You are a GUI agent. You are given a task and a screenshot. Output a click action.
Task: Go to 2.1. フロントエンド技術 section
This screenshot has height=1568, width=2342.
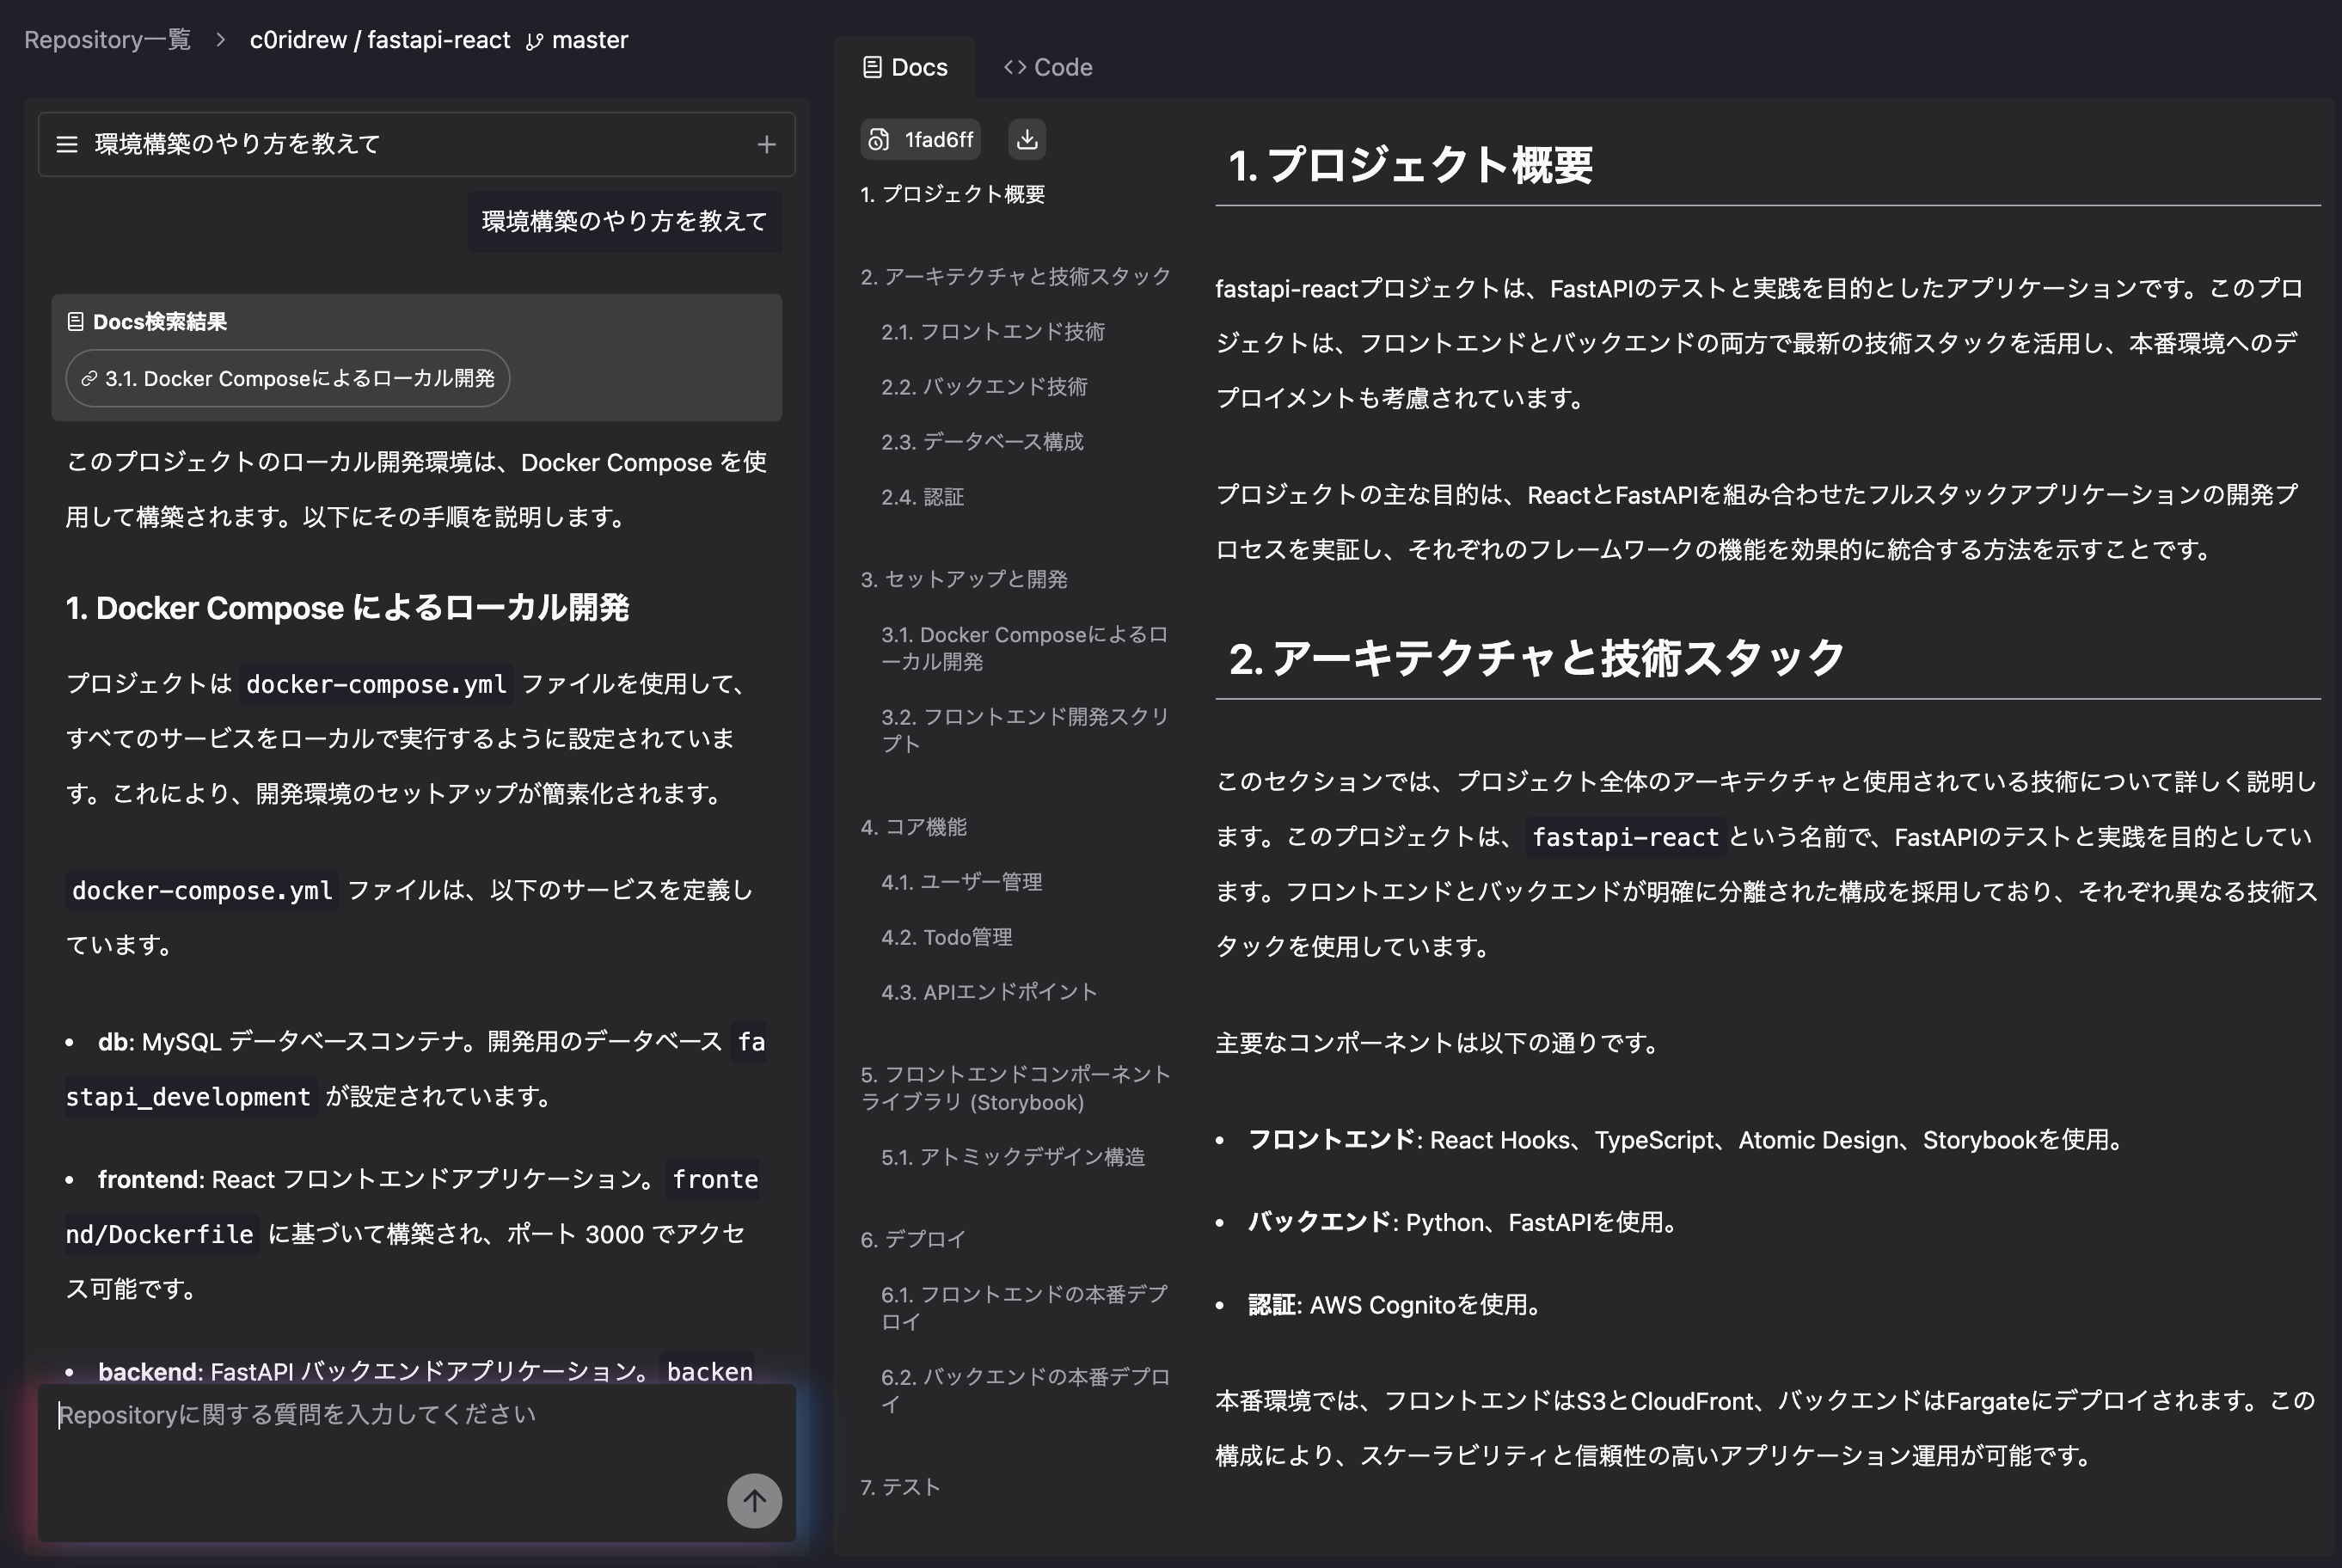992,332
